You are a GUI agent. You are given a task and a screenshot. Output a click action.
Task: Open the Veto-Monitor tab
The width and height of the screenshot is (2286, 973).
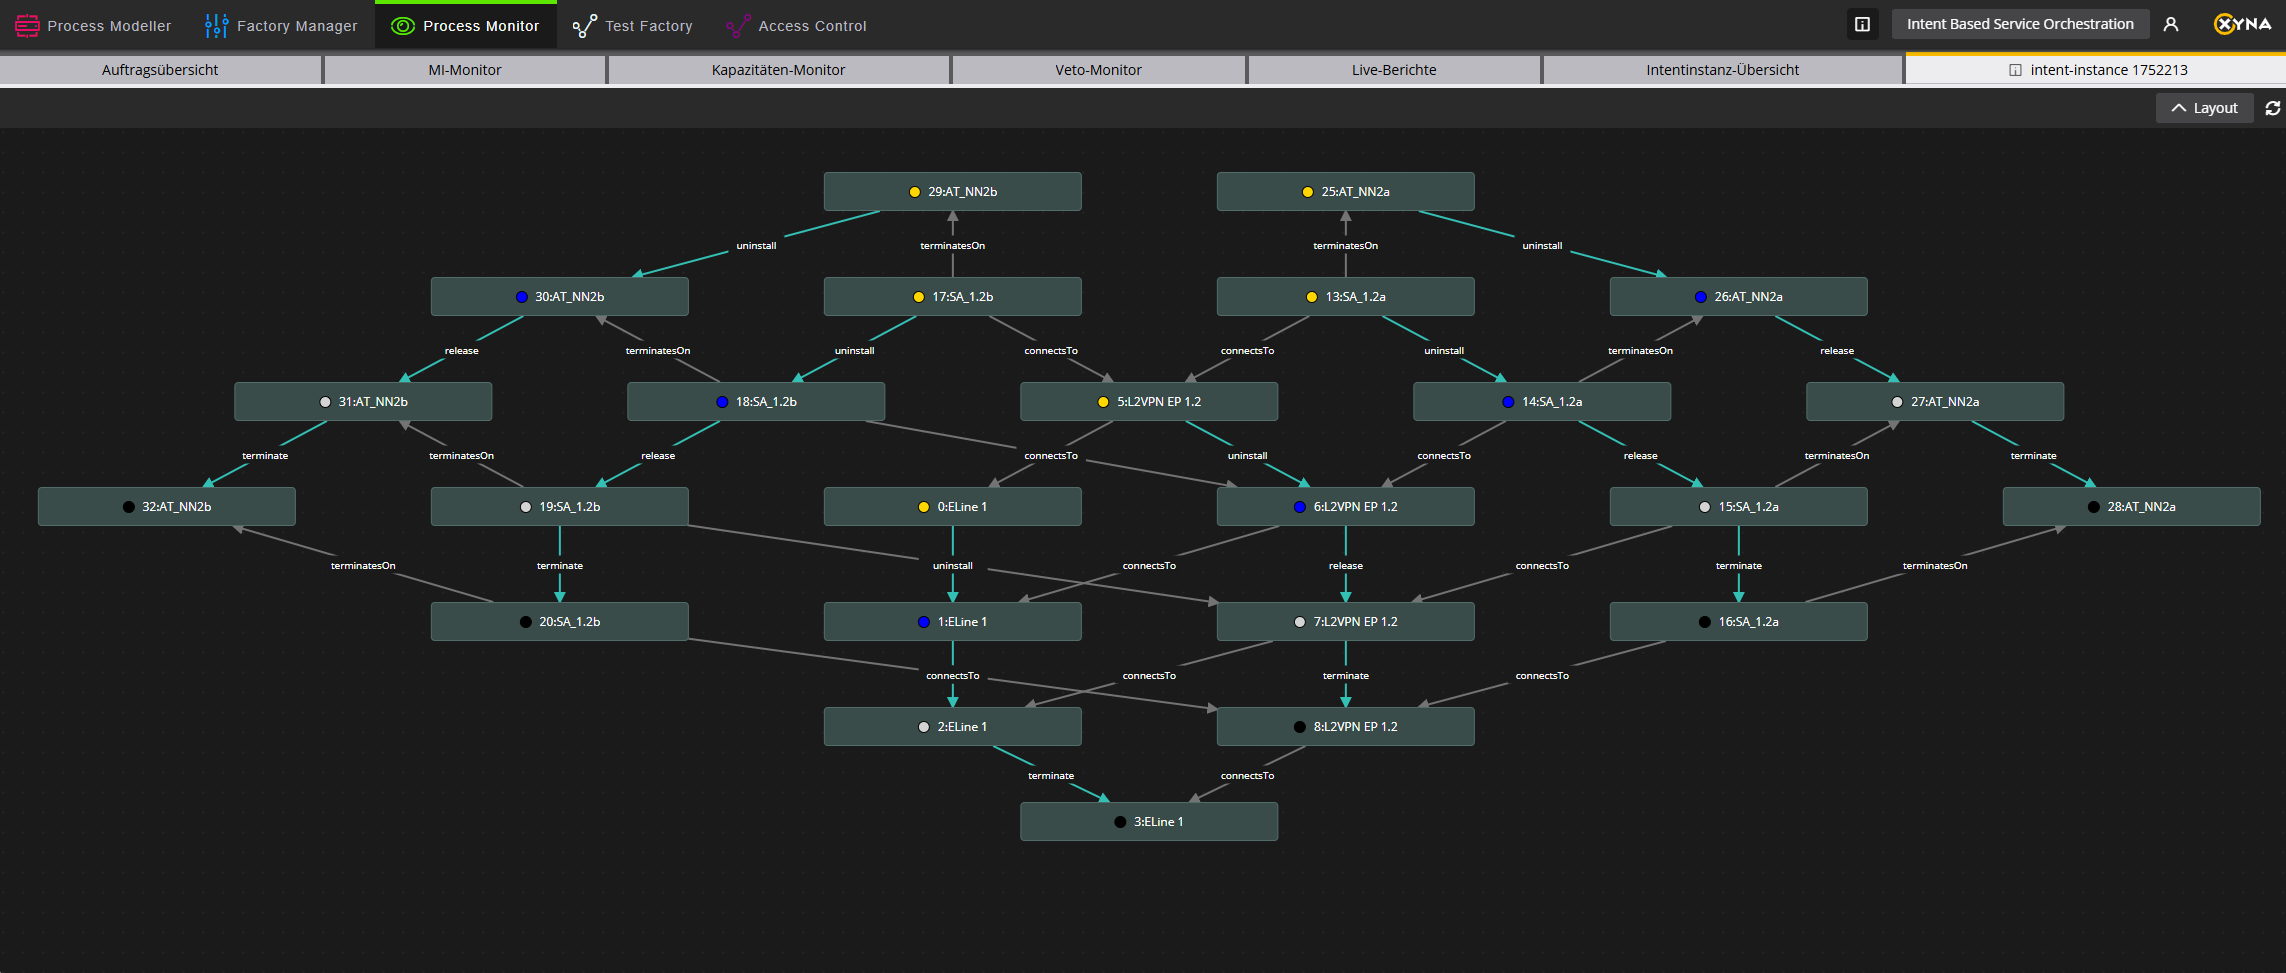click(1097, 70)
